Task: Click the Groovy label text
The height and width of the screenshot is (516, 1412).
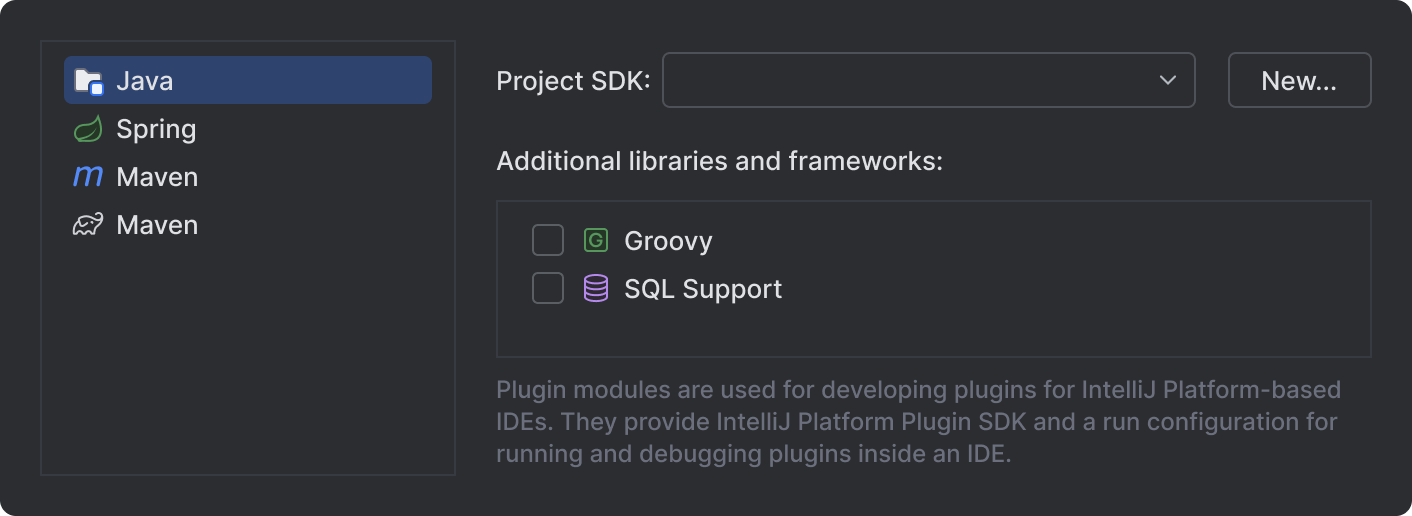Action: [x=668, y=241]
